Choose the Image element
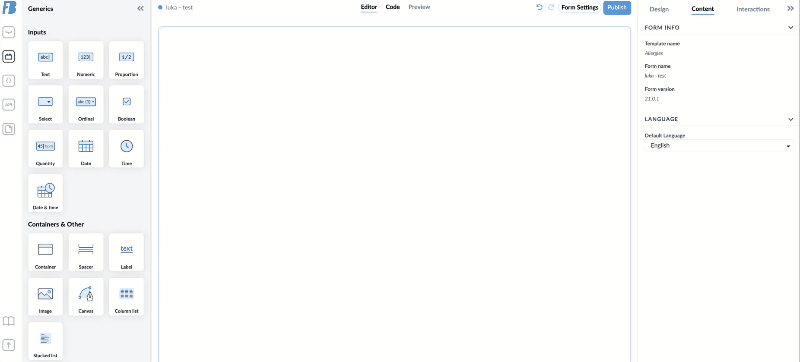Viewport: 800px width, 362px height. [x=45, y=297]
